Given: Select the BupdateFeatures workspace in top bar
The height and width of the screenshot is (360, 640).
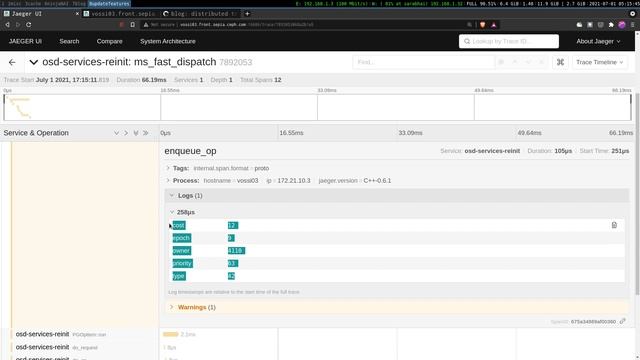Looking at the screenshot, I should (109, 3).
